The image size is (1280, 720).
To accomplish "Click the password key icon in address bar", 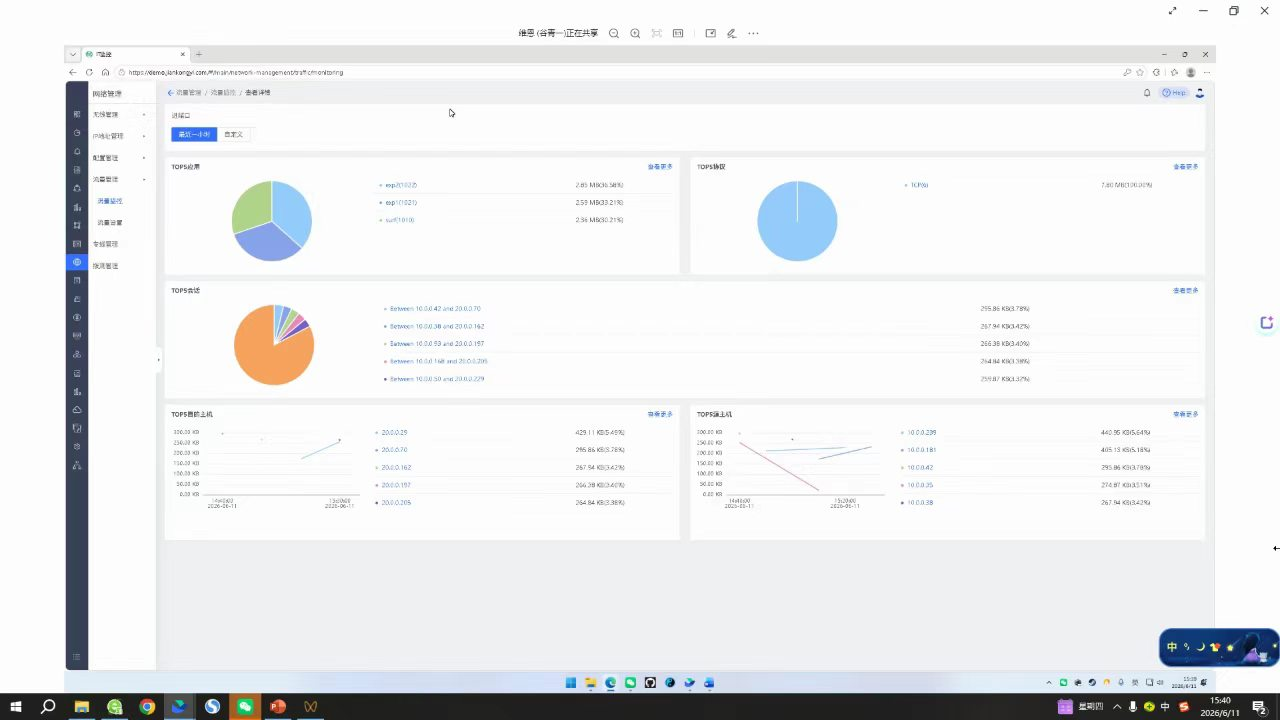I will 1127,72.
